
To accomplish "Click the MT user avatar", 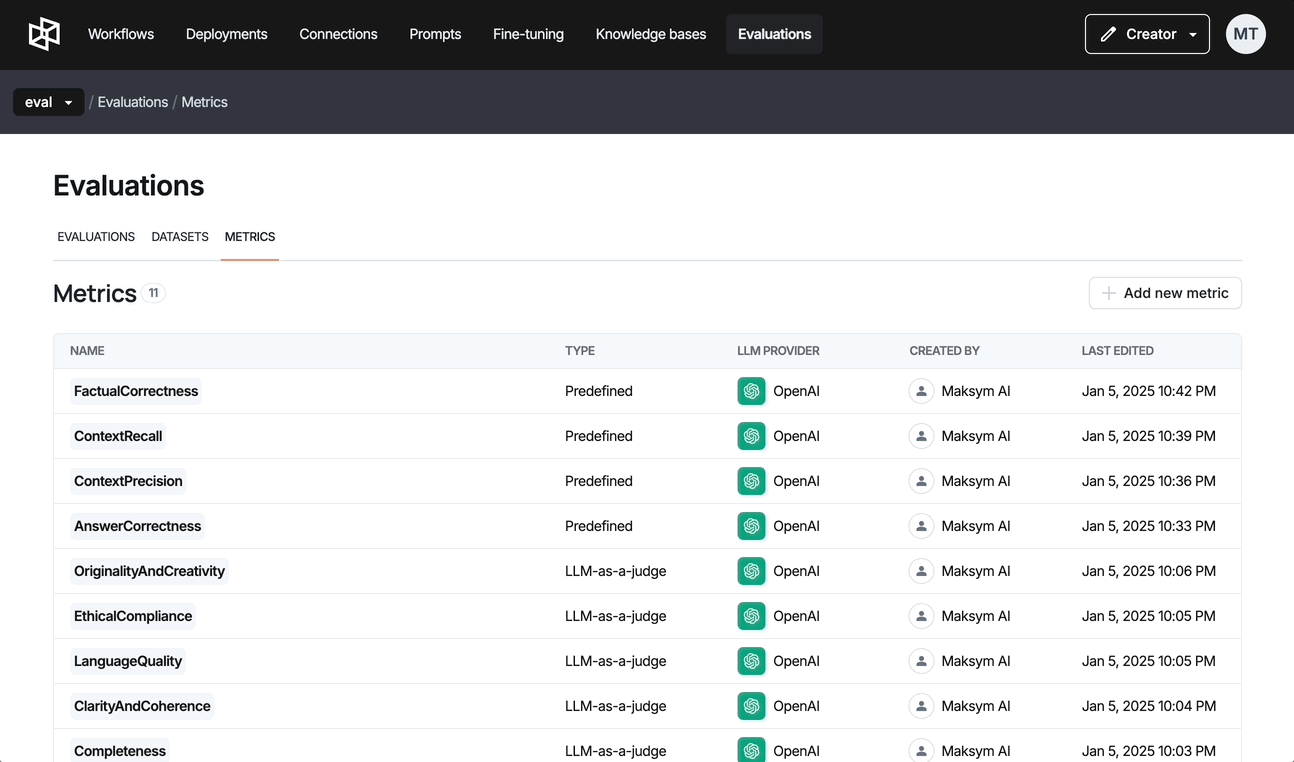I will coord(1245,34).
